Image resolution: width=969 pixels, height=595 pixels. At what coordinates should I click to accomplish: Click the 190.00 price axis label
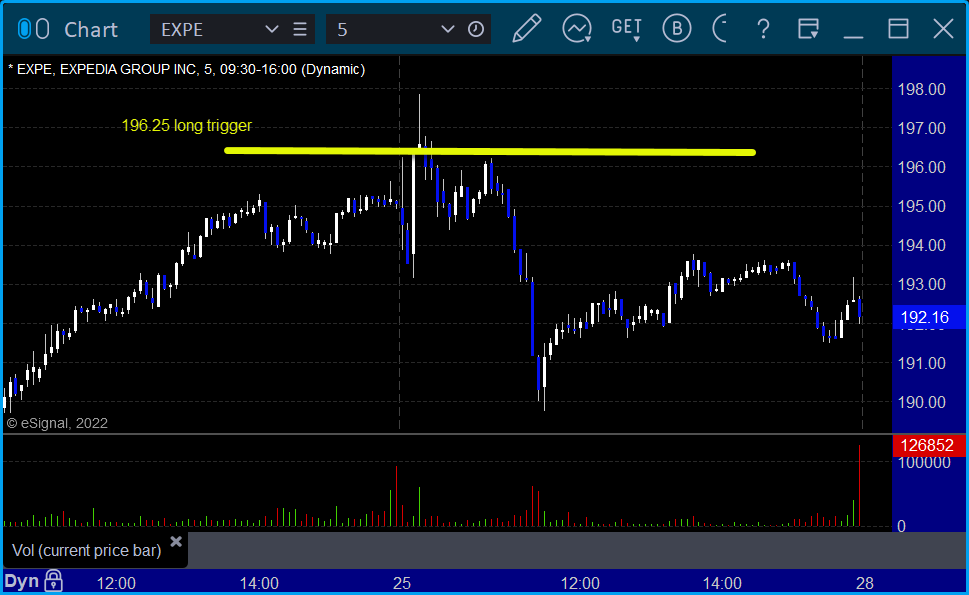(x=921, y=402)
